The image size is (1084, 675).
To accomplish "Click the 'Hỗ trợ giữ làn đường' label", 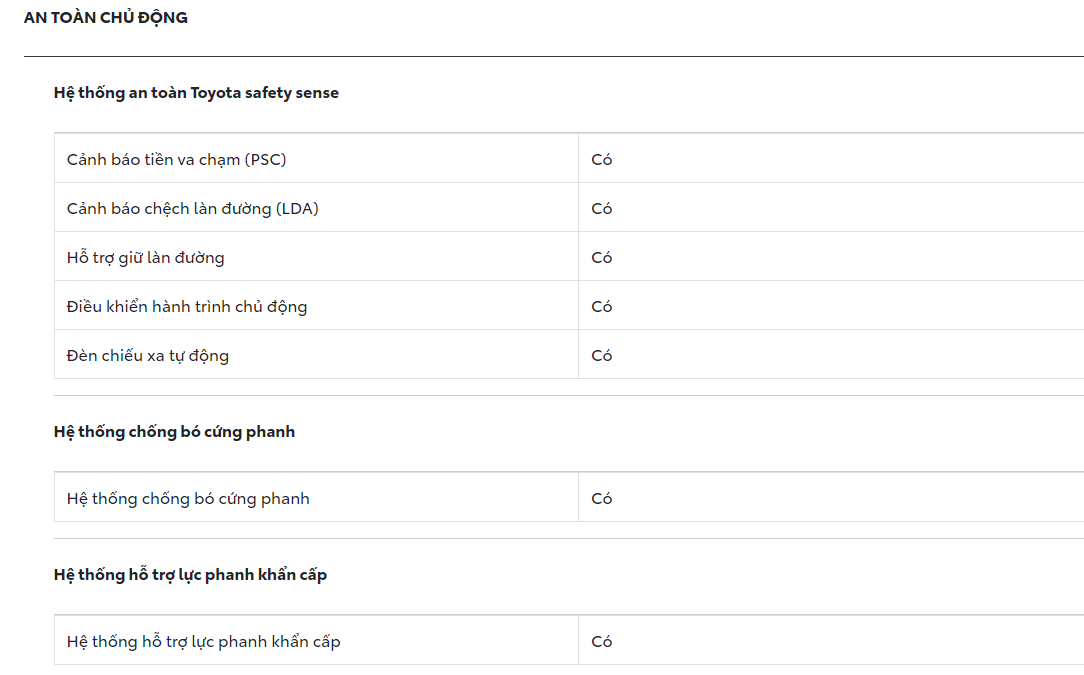I will click(x=145, y=257).
